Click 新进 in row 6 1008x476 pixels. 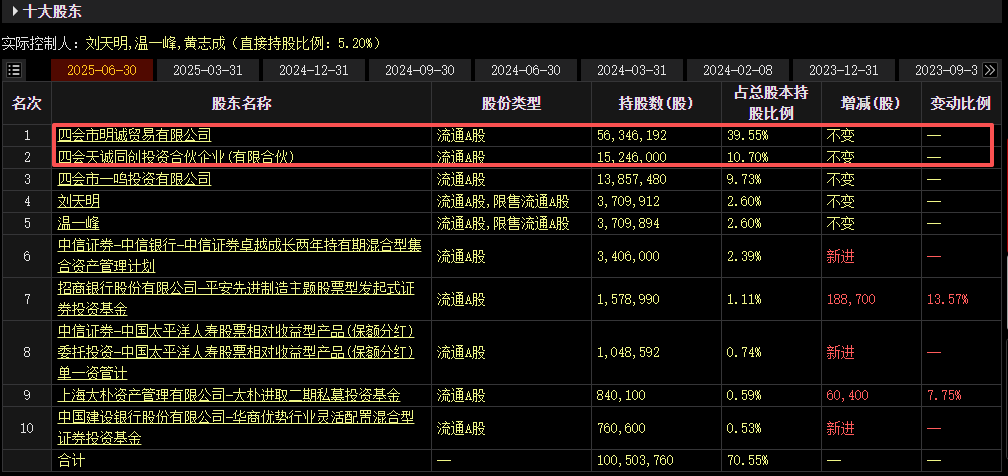(841, 255)
